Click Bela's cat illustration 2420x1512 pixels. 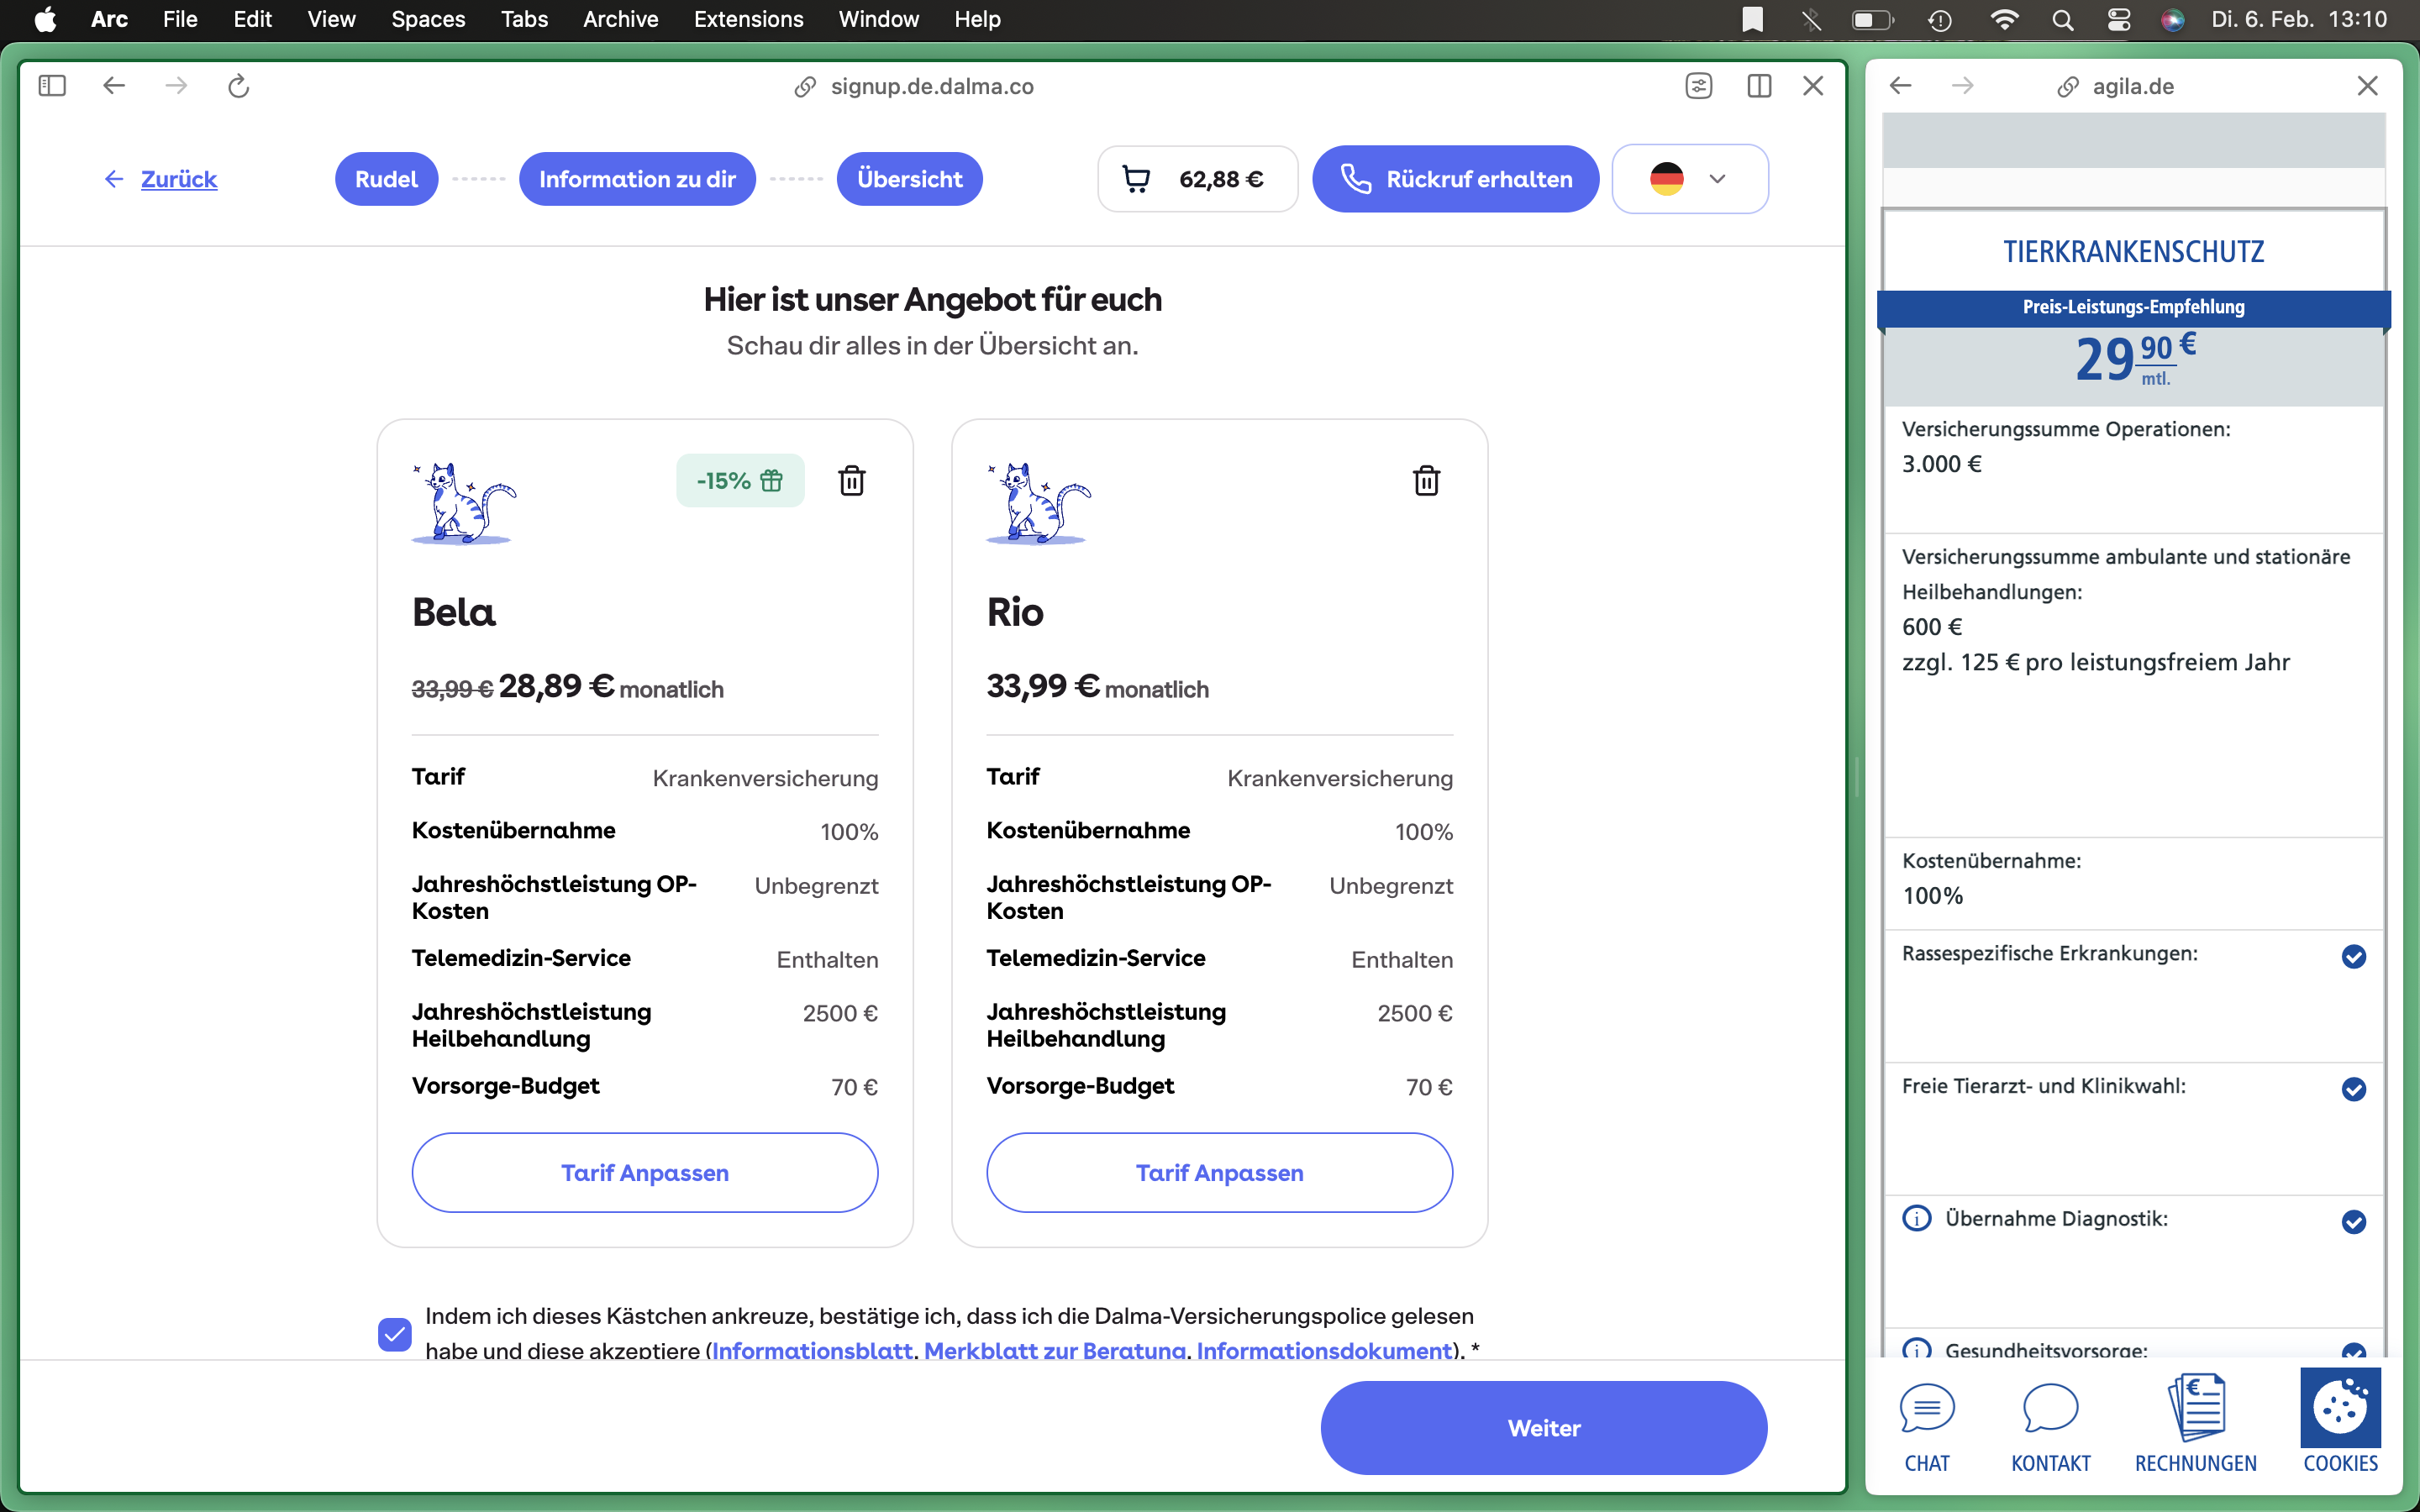tap(464, 503)
